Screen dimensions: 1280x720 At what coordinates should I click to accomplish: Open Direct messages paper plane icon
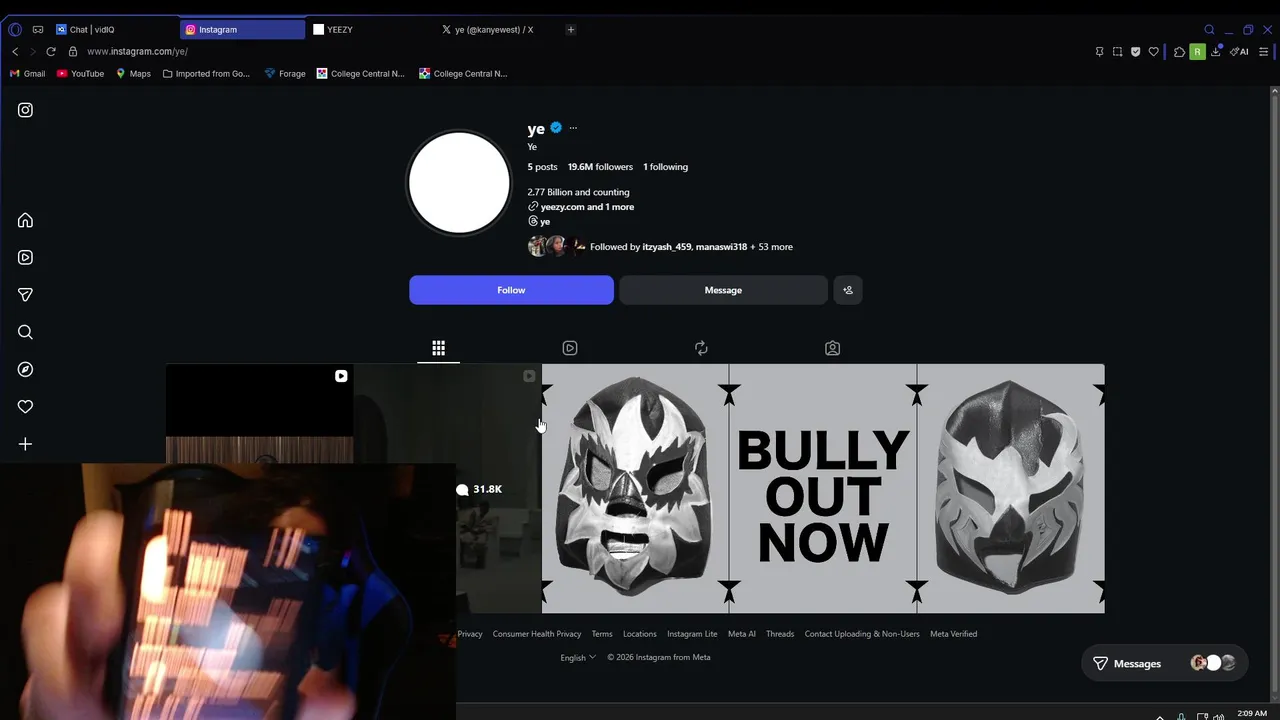(x=25, y=295)
